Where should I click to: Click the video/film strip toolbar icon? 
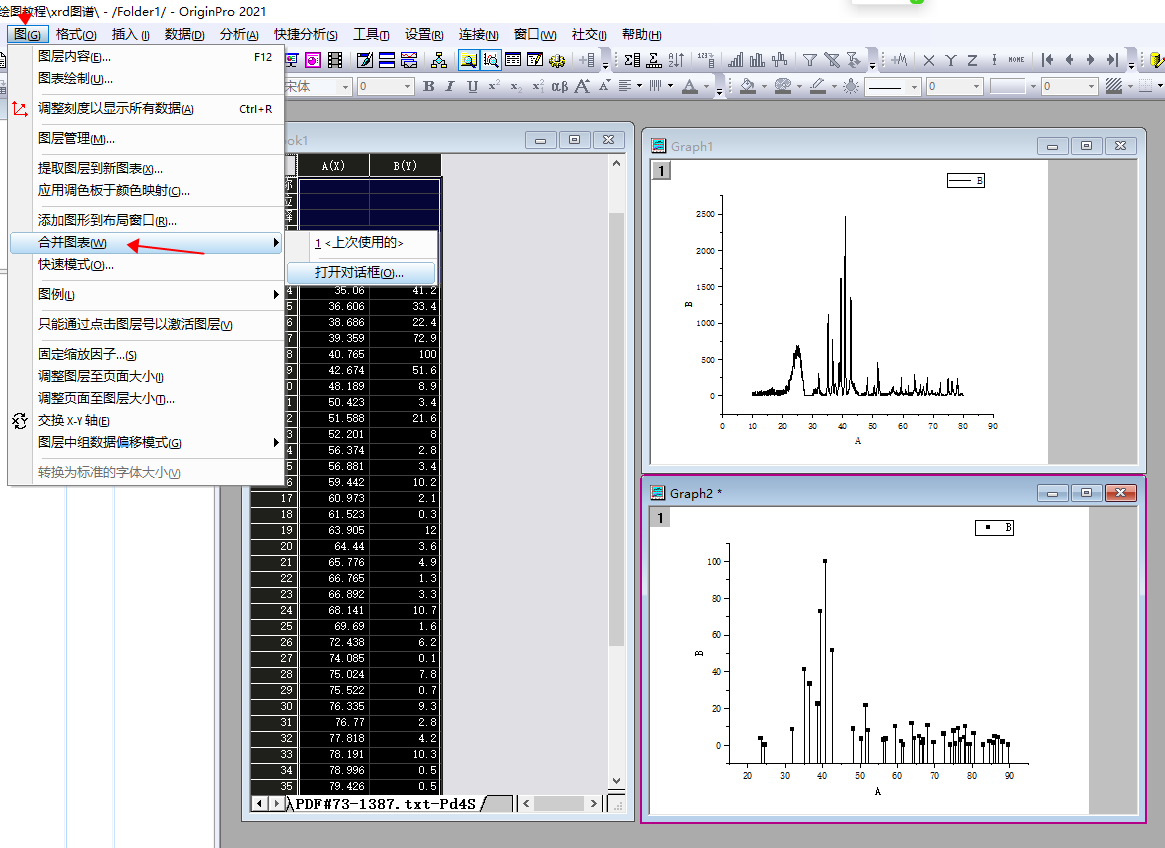[x=335, y=60]
